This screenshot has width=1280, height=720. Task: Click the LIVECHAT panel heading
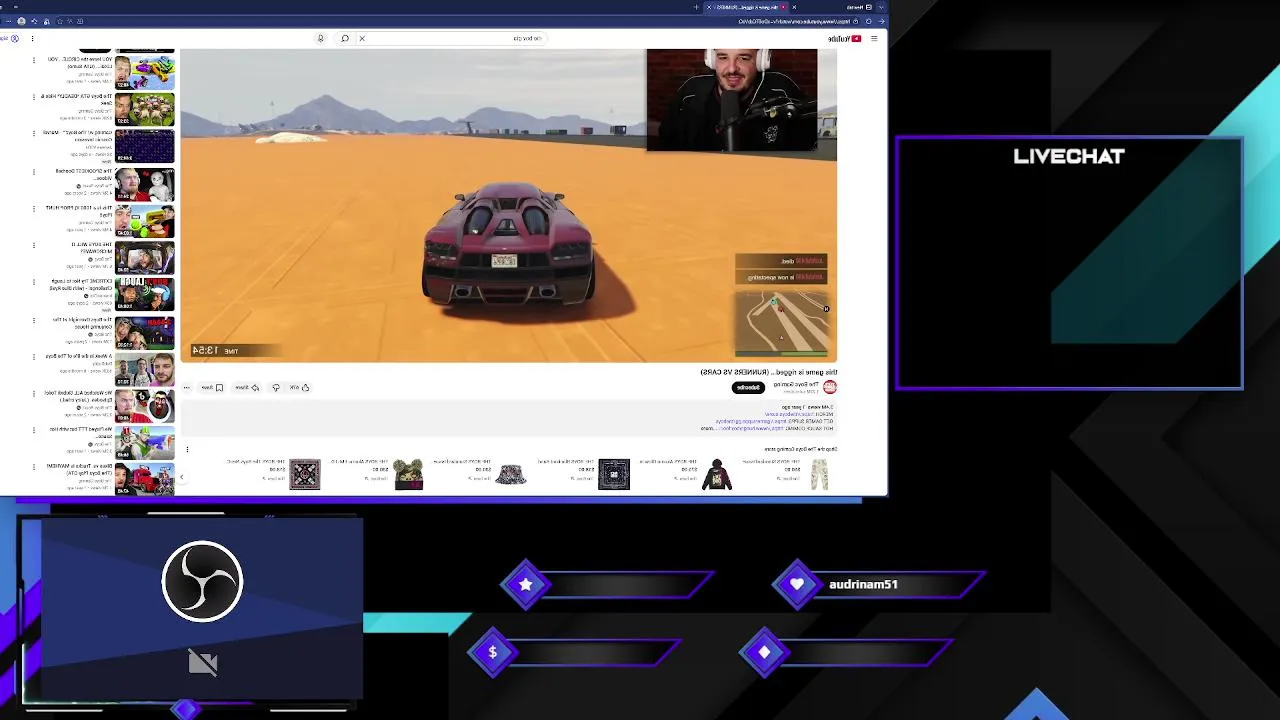click(x=1069, y=156)
